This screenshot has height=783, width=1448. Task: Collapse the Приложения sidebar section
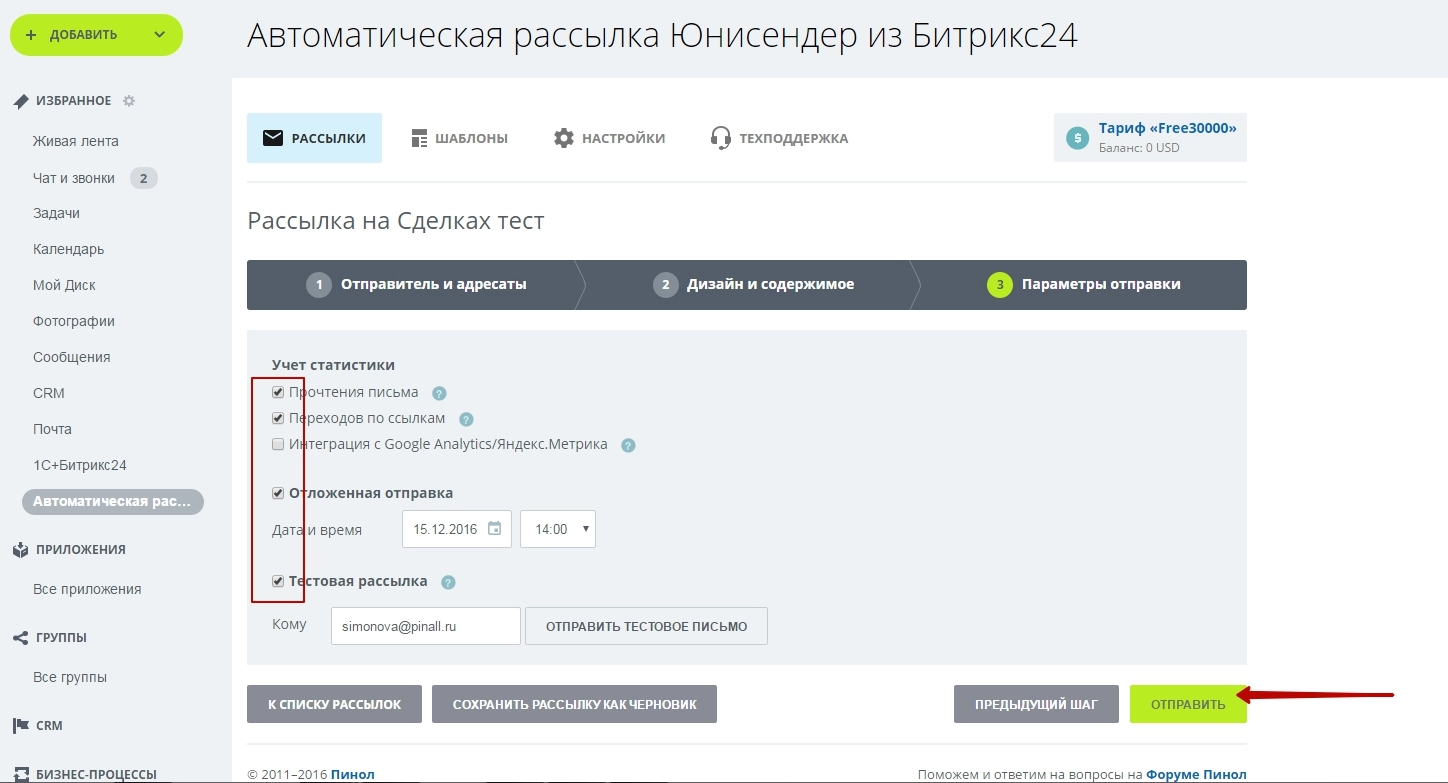[80, 549]
